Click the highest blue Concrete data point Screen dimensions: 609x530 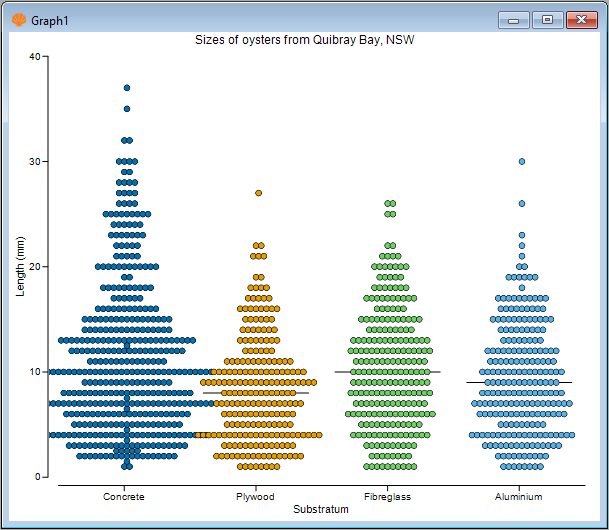pos(127,88)
